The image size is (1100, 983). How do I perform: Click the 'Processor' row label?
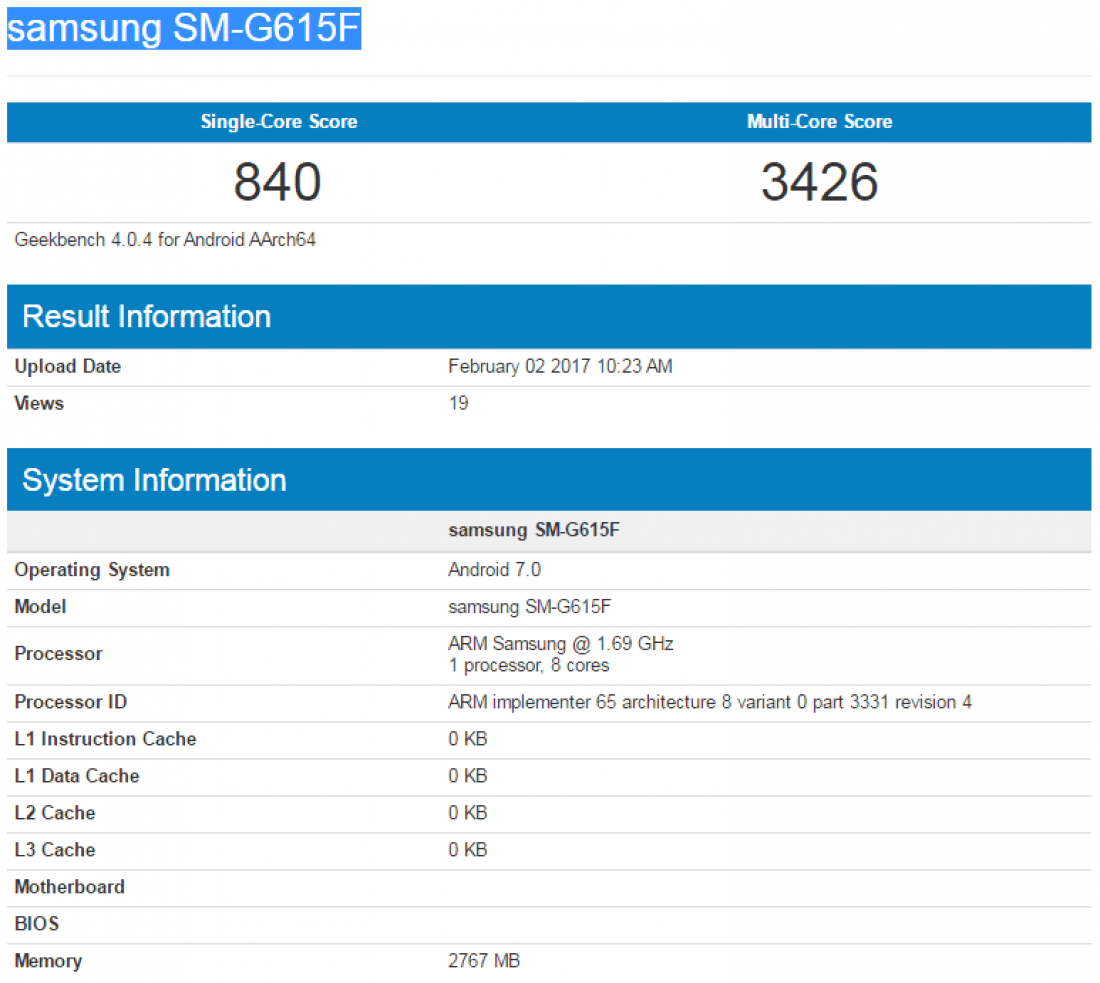pos(58,654)
